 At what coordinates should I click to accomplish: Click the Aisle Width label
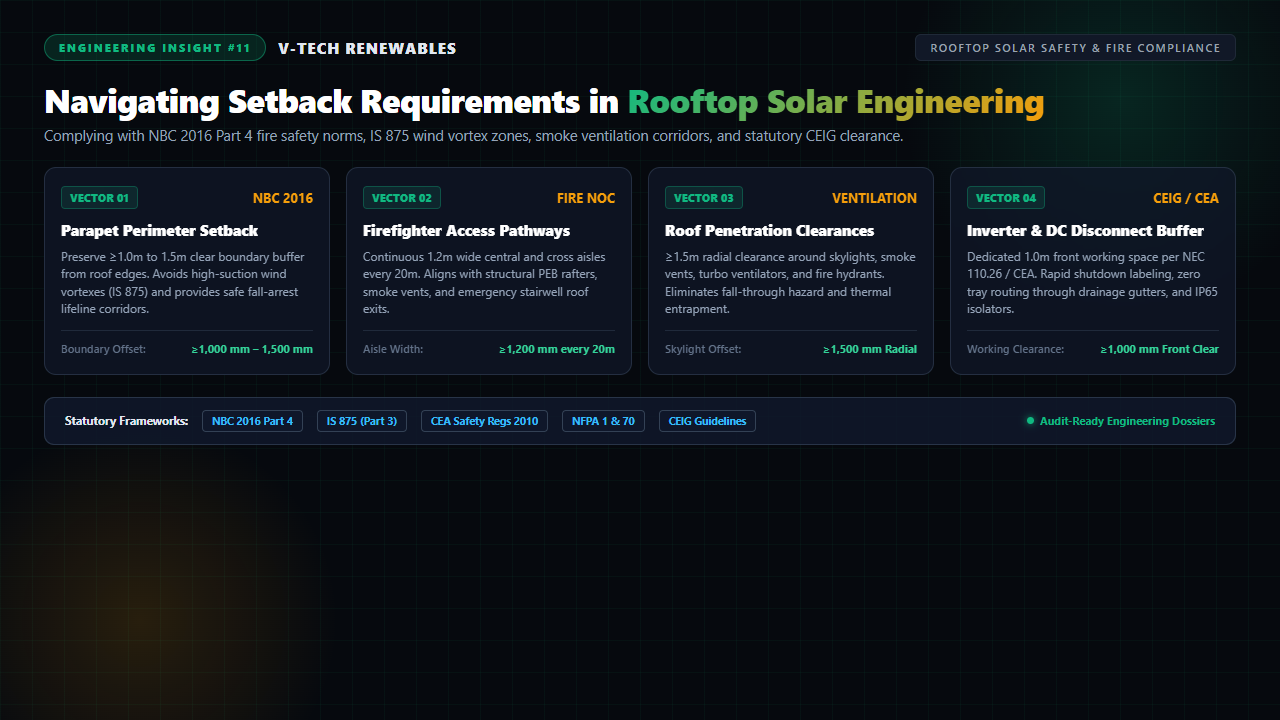coord(393,350)
